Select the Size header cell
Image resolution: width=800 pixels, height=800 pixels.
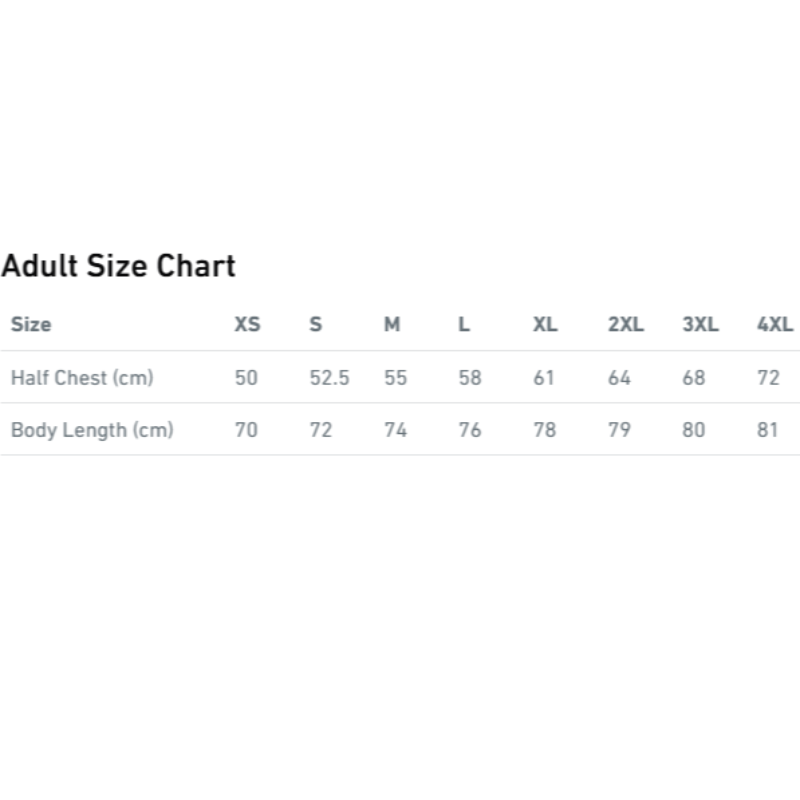(x=31, y=325)
